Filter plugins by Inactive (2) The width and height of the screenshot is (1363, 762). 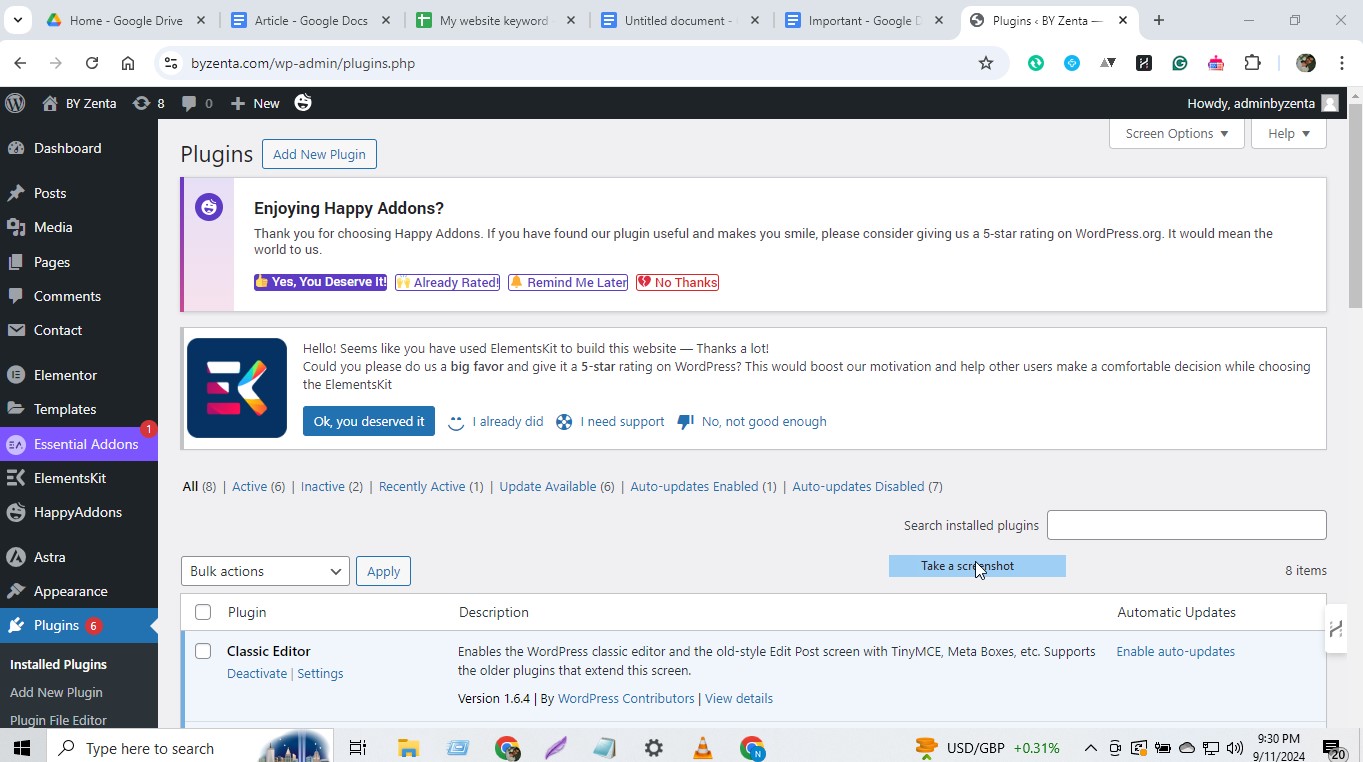click(331, 486)
